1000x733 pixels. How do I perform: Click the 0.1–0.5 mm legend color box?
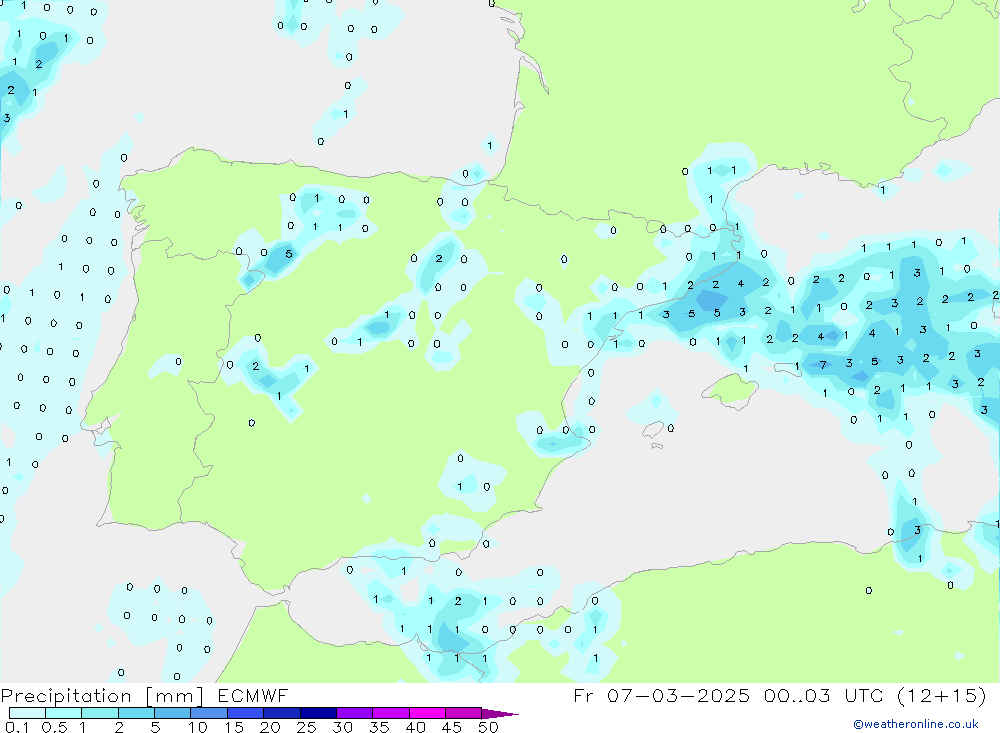(x=27, y=713)
